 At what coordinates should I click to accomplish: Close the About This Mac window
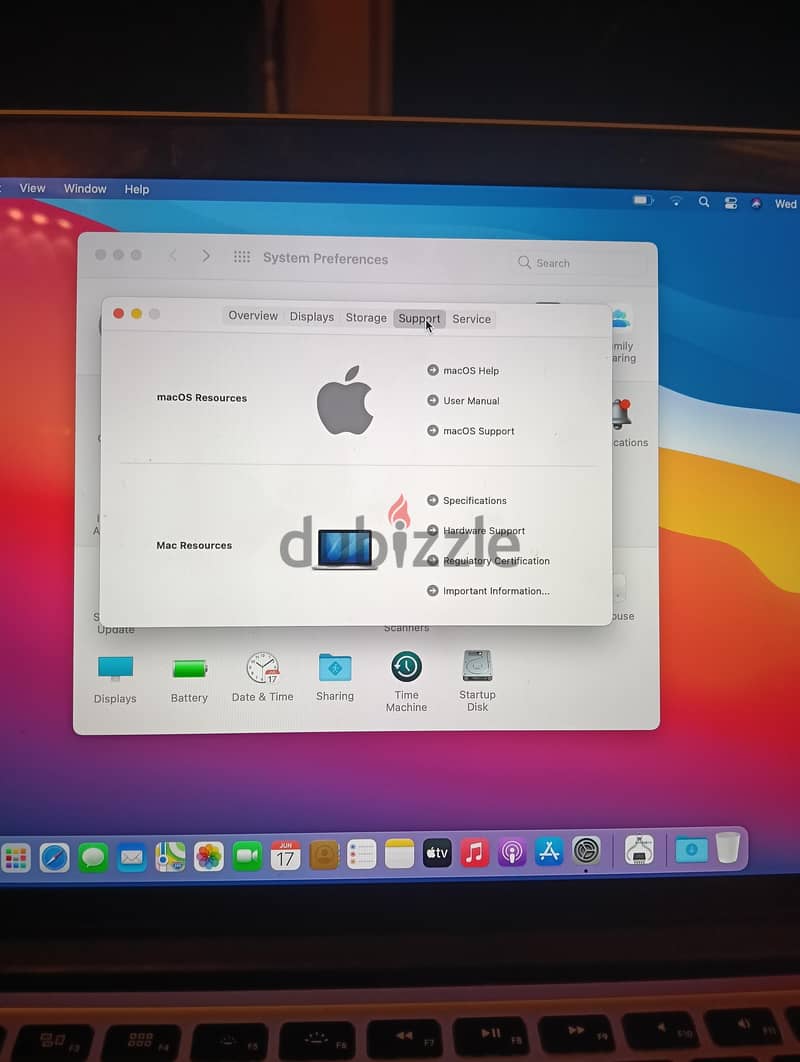[x=119, y=313]
